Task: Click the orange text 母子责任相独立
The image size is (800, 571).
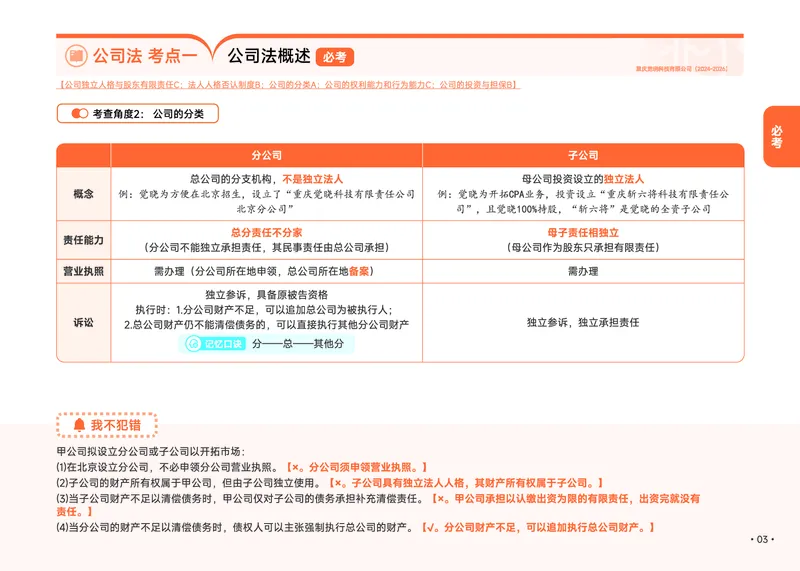Action: click(583, 233)
